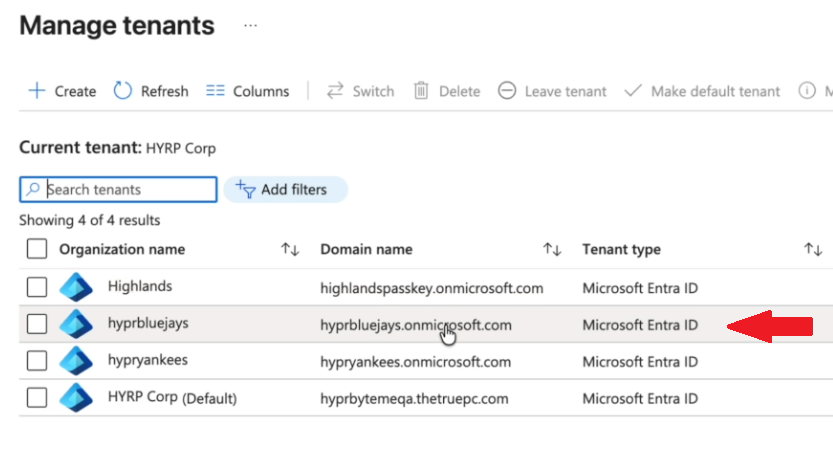Click the Delete trash icon
Viewport: 833px width, 457px height.
421,91
